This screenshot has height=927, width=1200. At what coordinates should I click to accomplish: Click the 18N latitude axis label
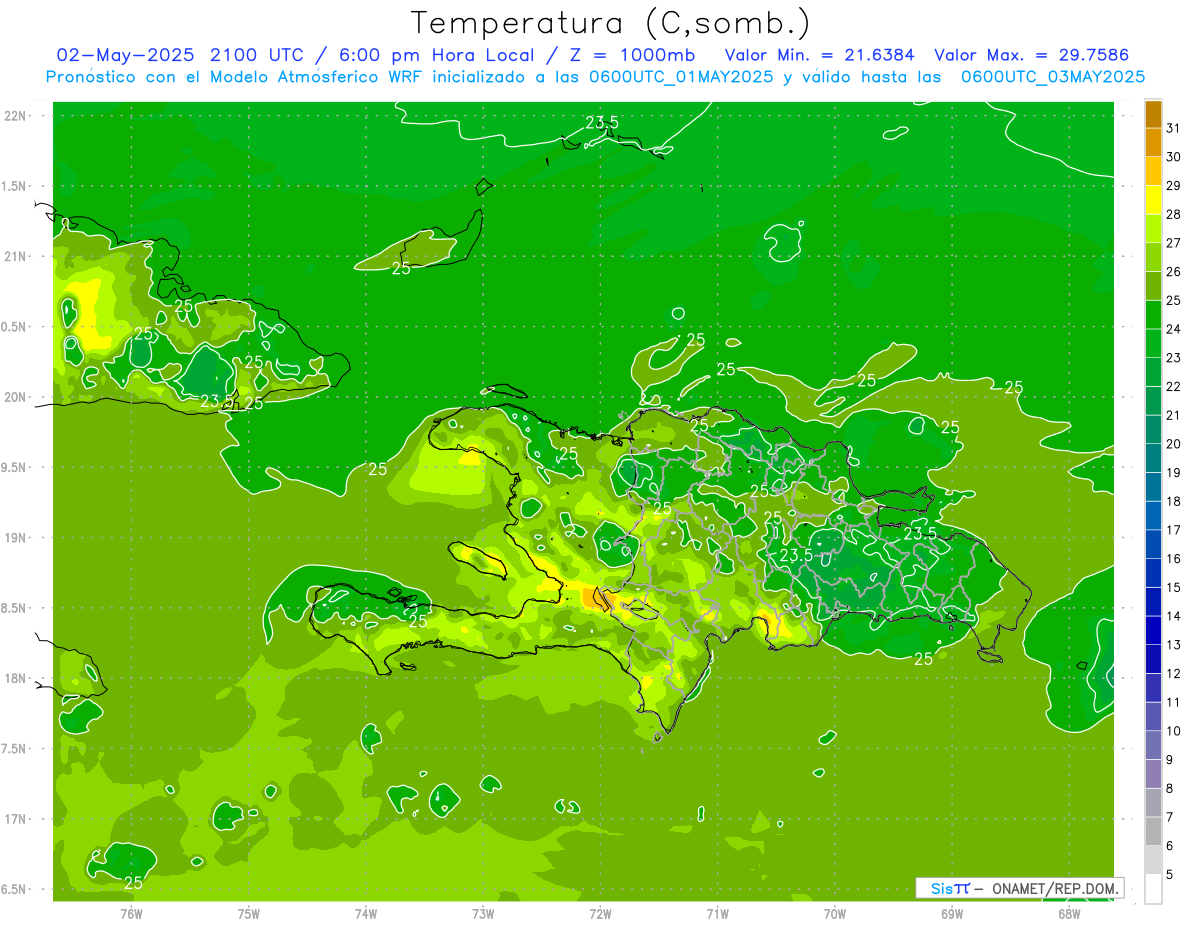tap(14, 679)
